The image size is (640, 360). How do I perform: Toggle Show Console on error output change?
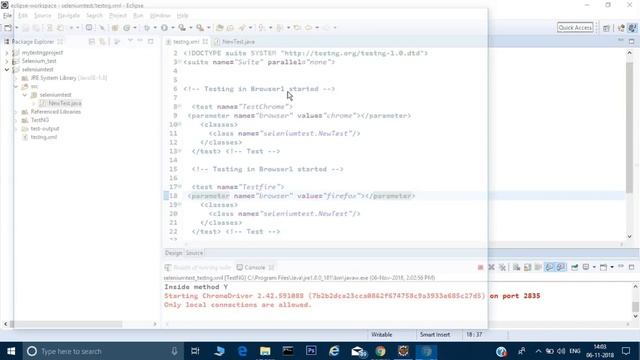tap(561, 267)
